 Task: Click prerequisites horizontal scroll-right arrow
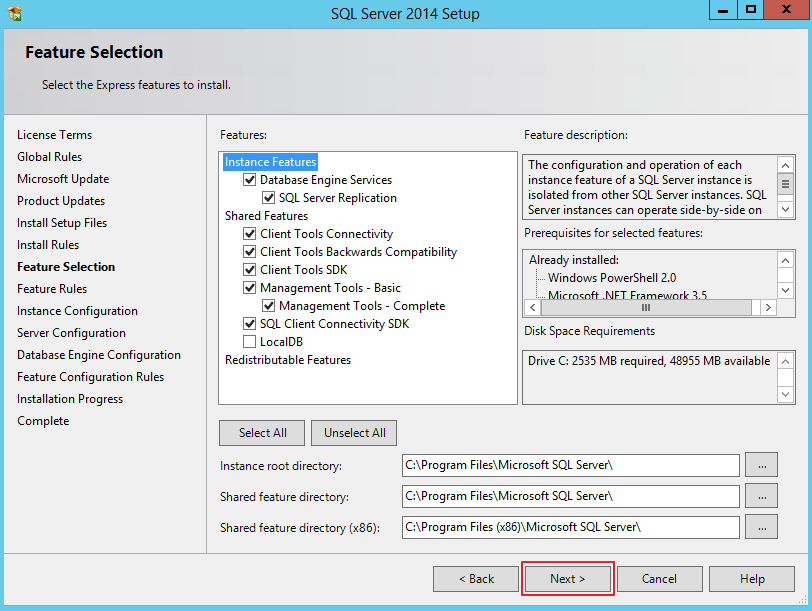point(768,308)
